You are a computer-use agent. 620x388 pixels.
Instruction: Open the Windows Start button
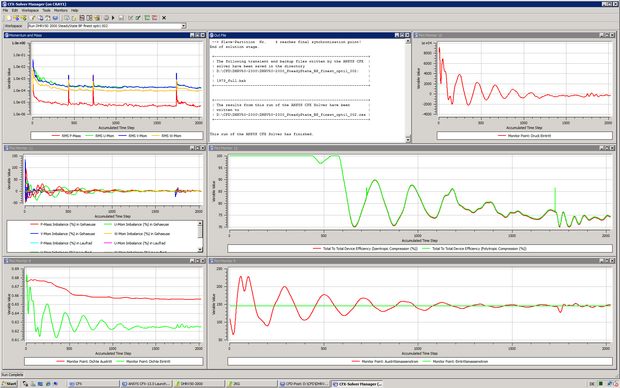pyautogui.click(x=9, y=384)
